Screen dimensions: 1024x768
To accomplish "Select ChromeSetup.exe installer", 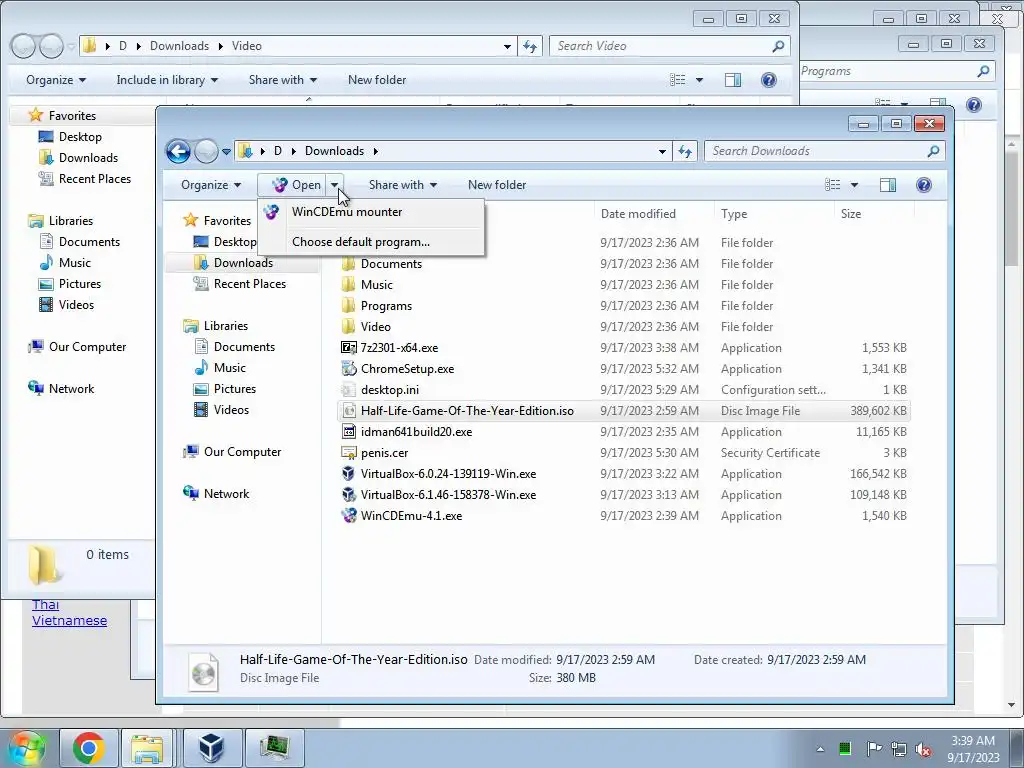I will coord(407,368).
